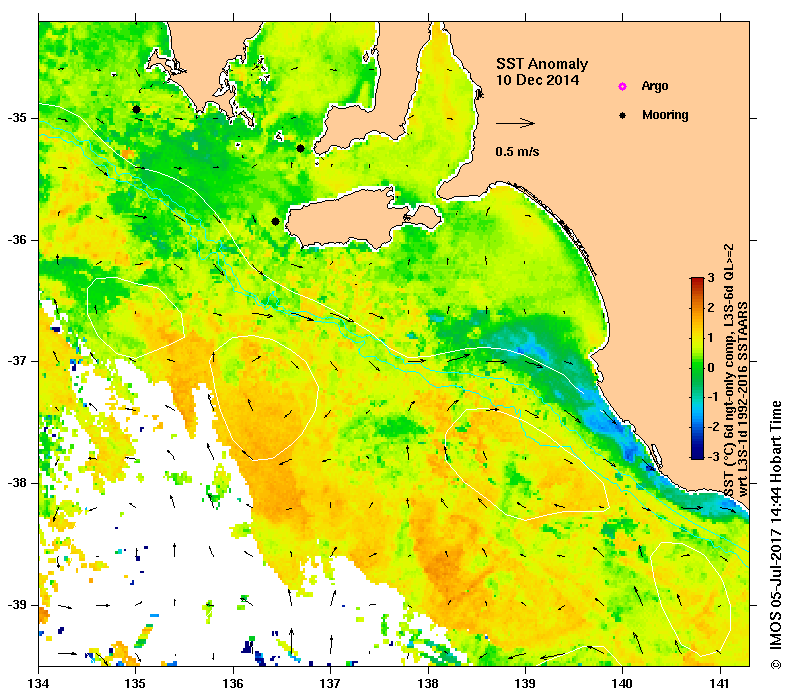Click the longitude label 137
The width and height of the screenshot is (791, 700).
click(x=330, y=684)
